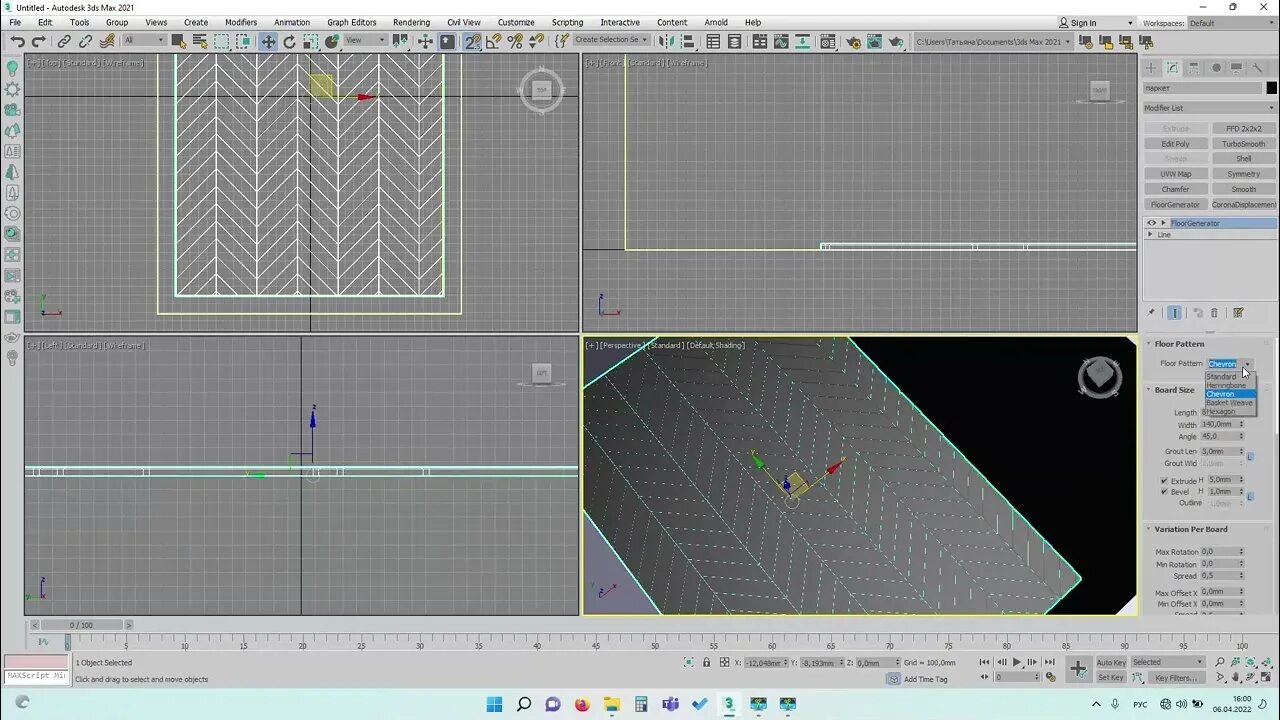Screen dimensions: 1280x720
Task: Click the Redo arrow in the main toolbar
Action: pos(38,41)
